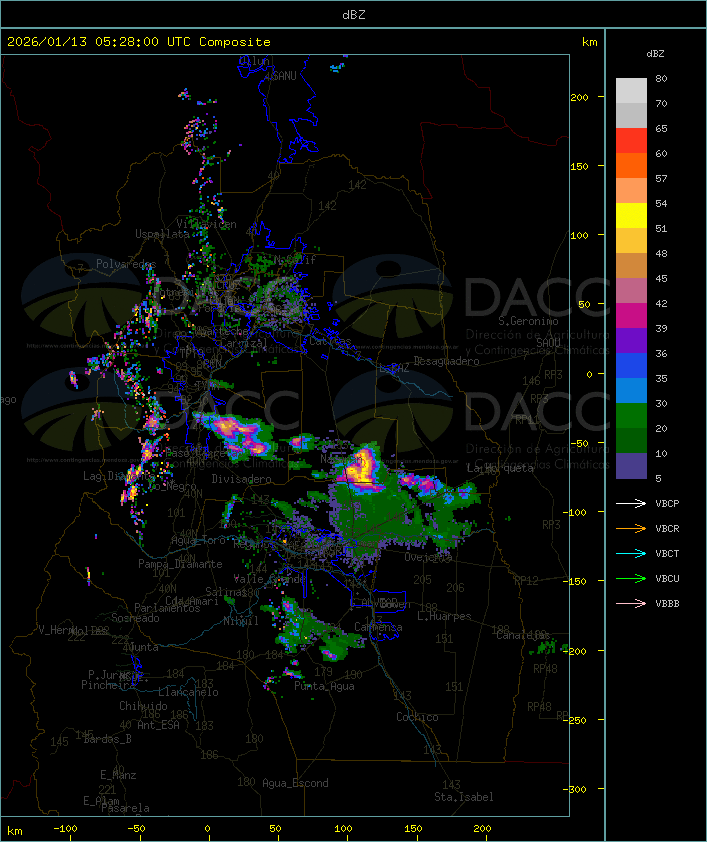Click the green VBCU arrow icon
The height and width of the screenshot is (842, 707).
point(632,578)
